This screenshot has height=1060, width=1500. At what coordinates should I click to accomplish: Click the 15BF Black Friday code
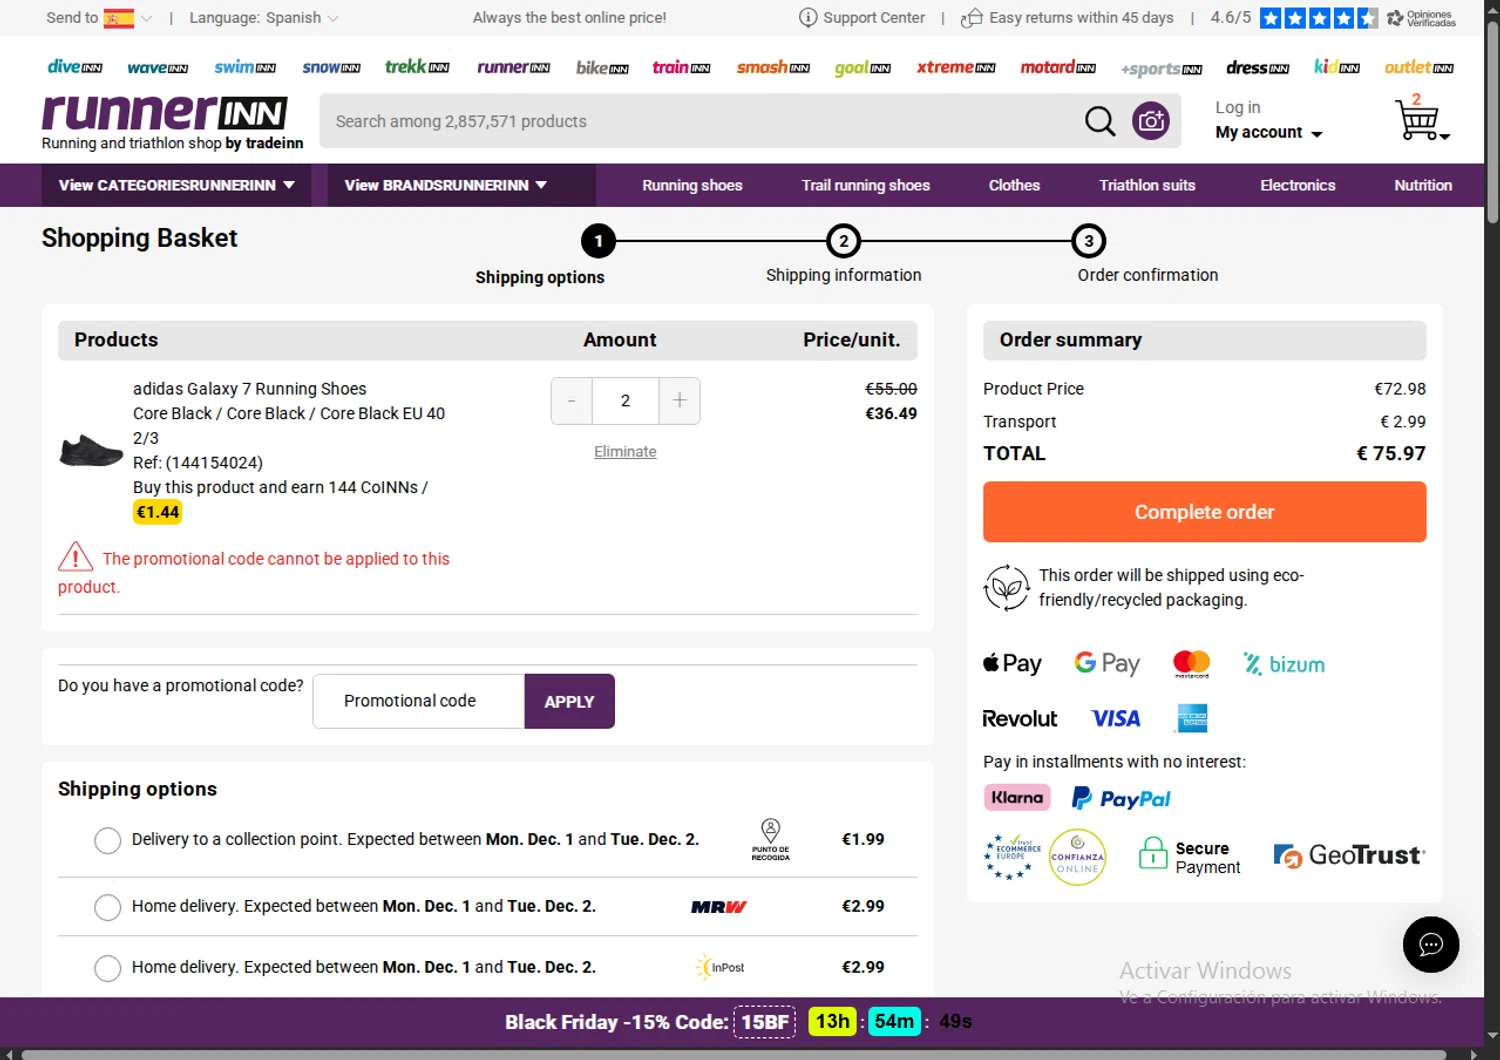pos(765,1022)
